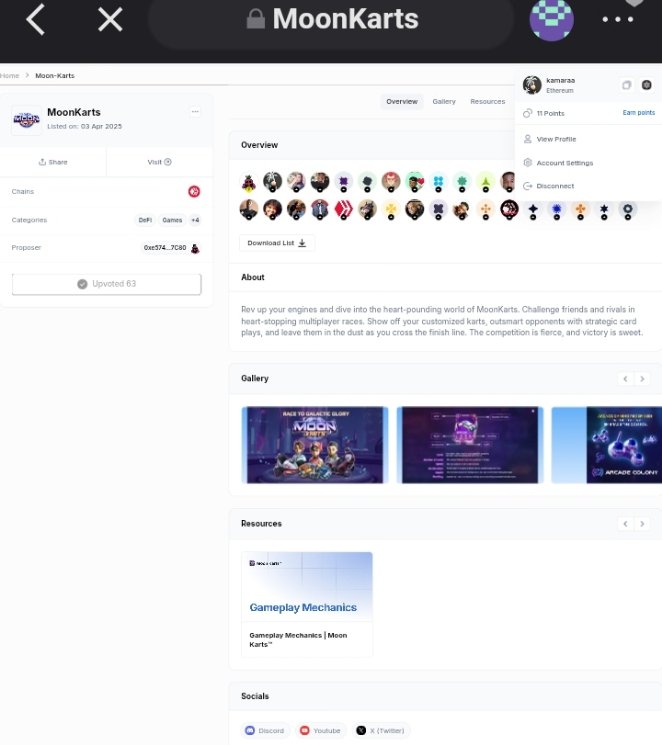Screen dimensions: 662x745
Task: Expand the +4 more categories tag
Action: [x=195, y=220]
